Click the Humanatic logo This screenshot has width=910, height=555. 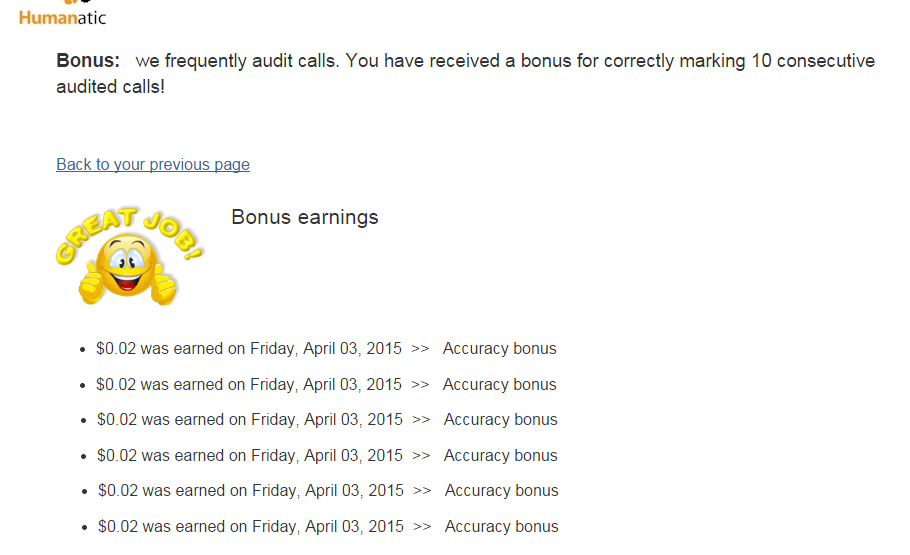click(x=62, y=14)
